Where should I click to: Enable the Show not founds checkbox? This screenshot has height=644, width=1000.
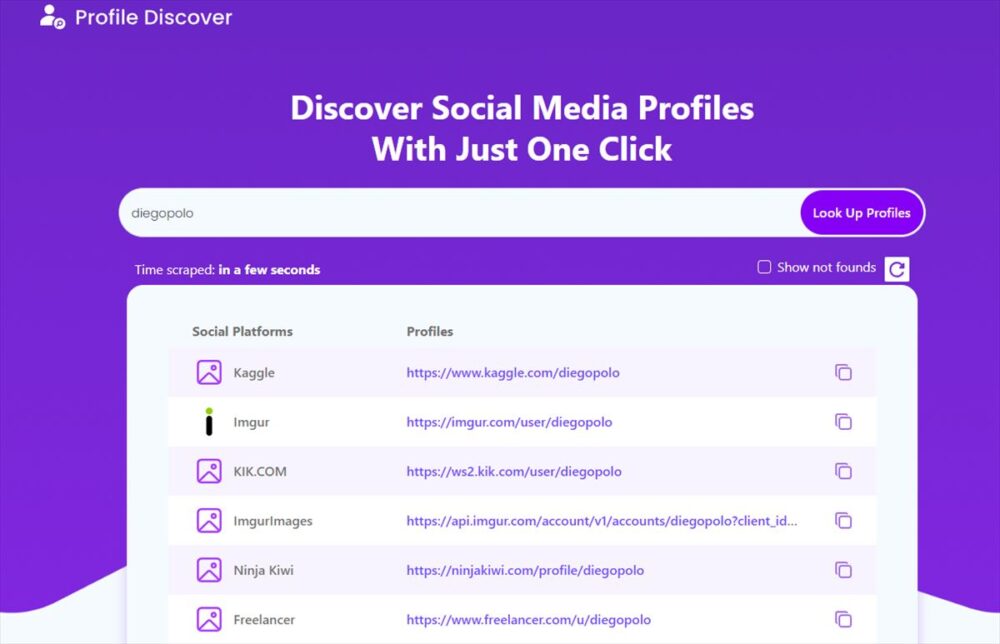764,267
